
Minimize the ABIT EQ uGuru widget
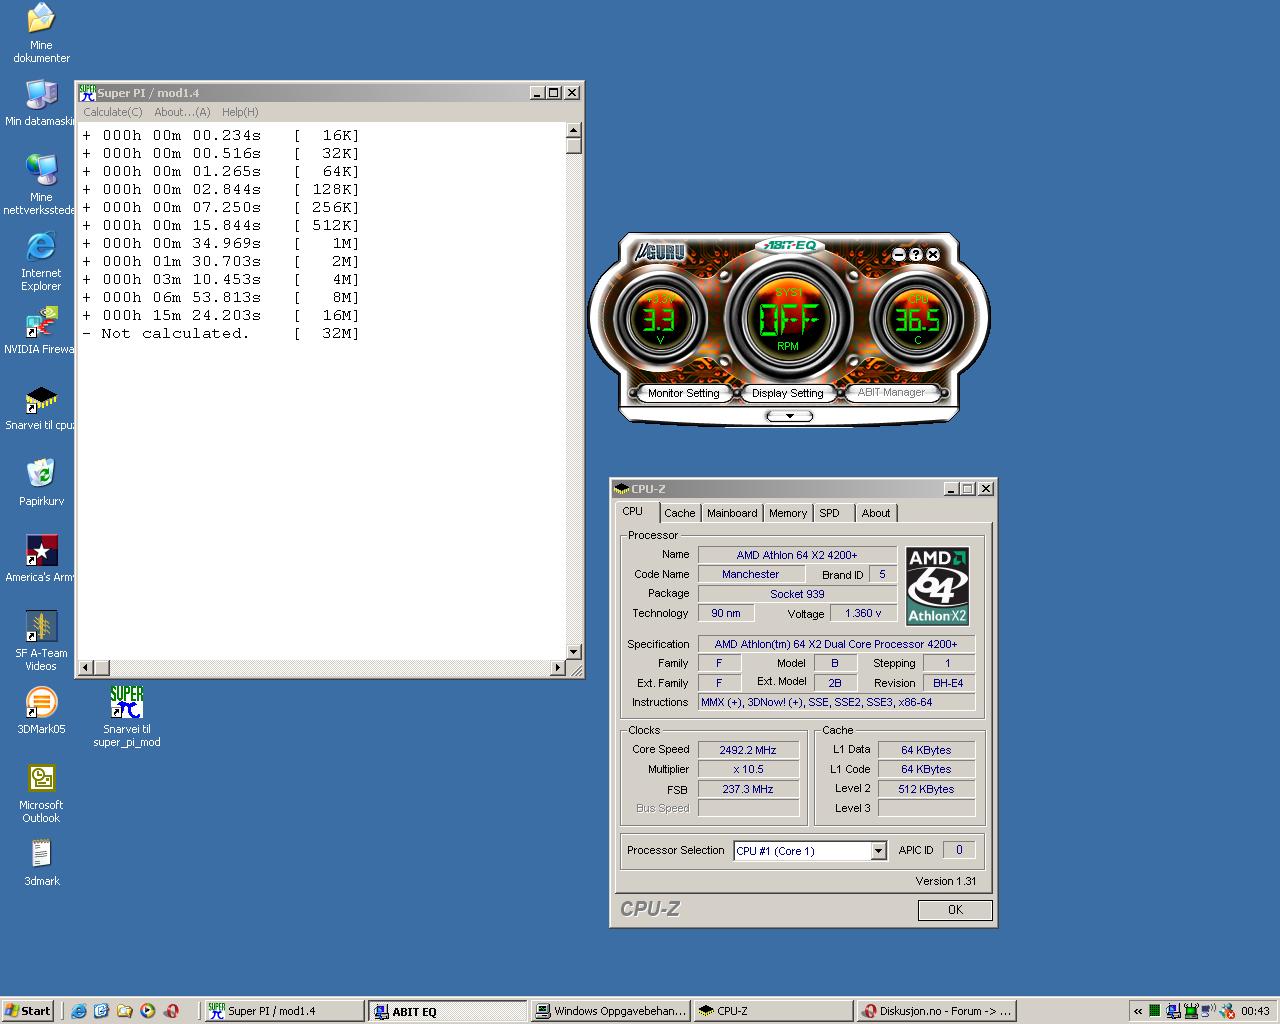click(898, 255)
